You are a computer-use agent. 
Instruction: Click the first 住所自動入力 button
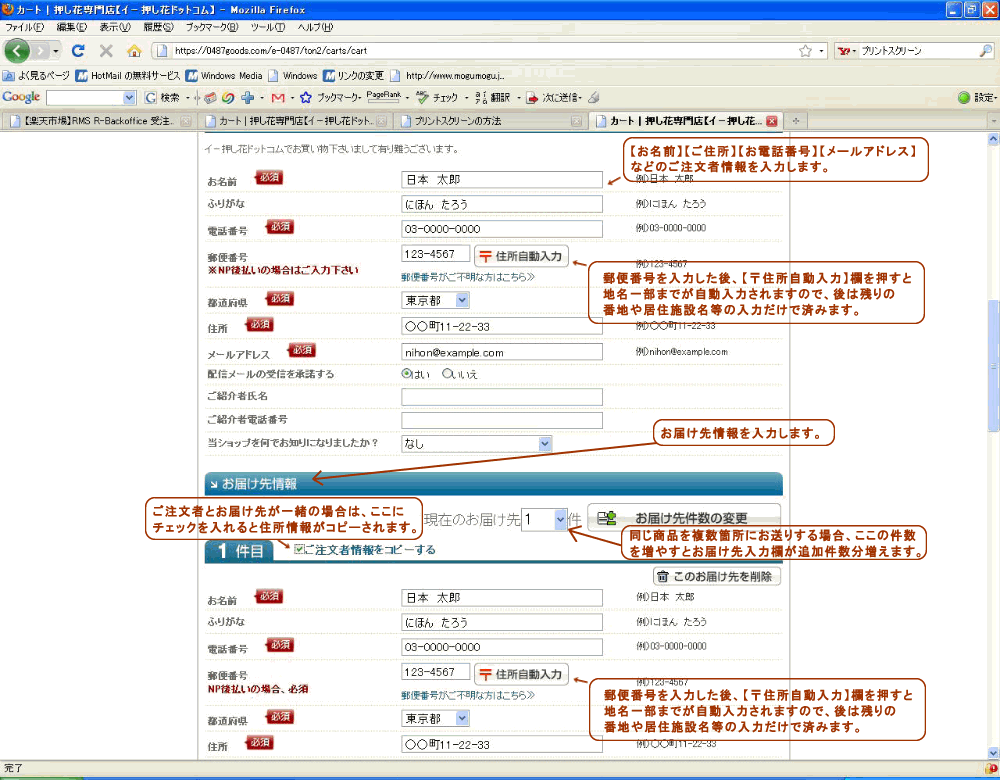(520, 256)
